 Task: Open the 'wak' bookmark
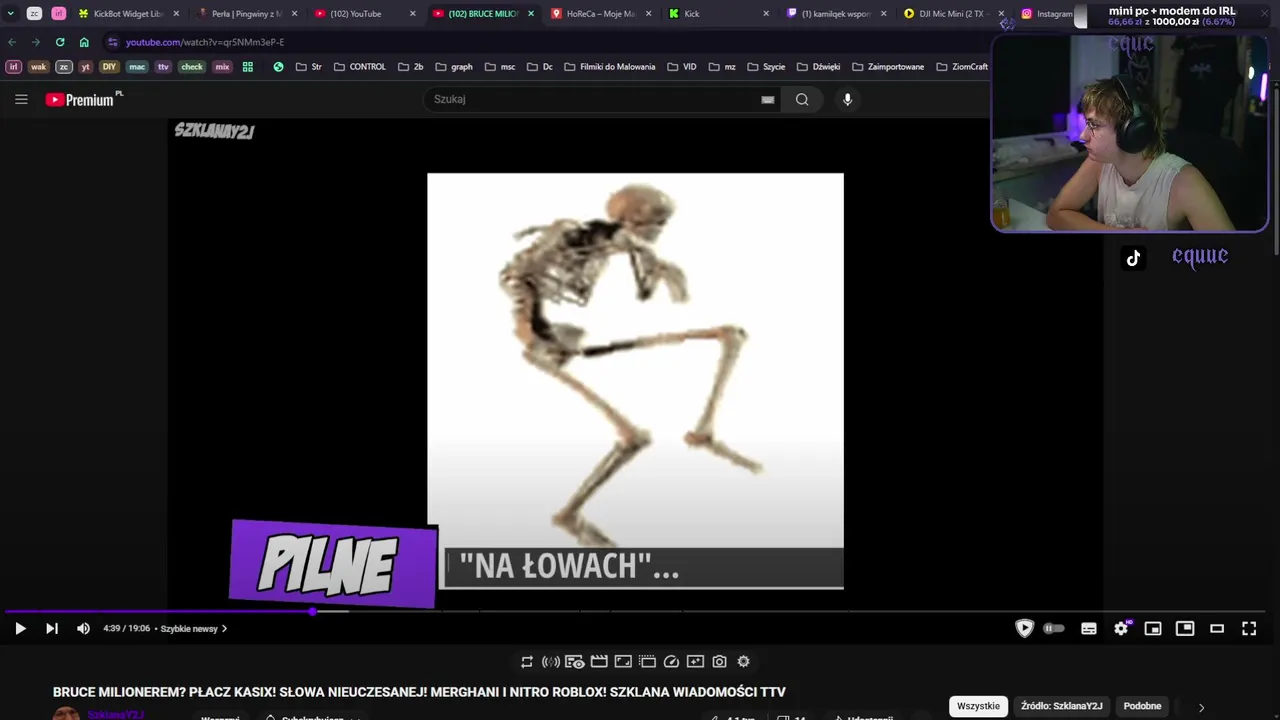tap(38, 67)
